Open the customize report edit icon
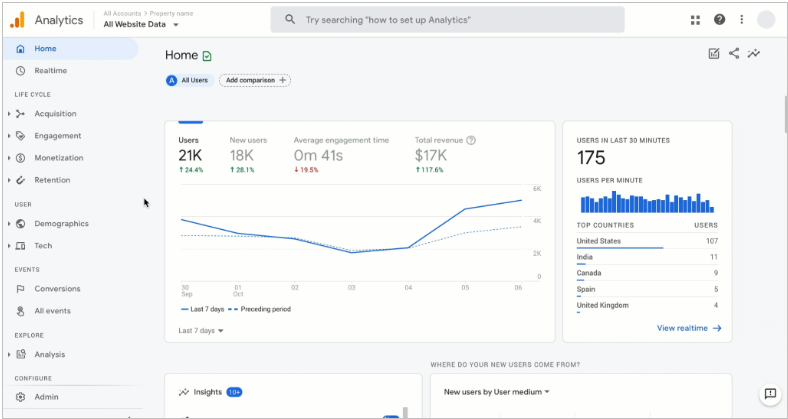The image size is (788, 419). (x=714, y=53)
